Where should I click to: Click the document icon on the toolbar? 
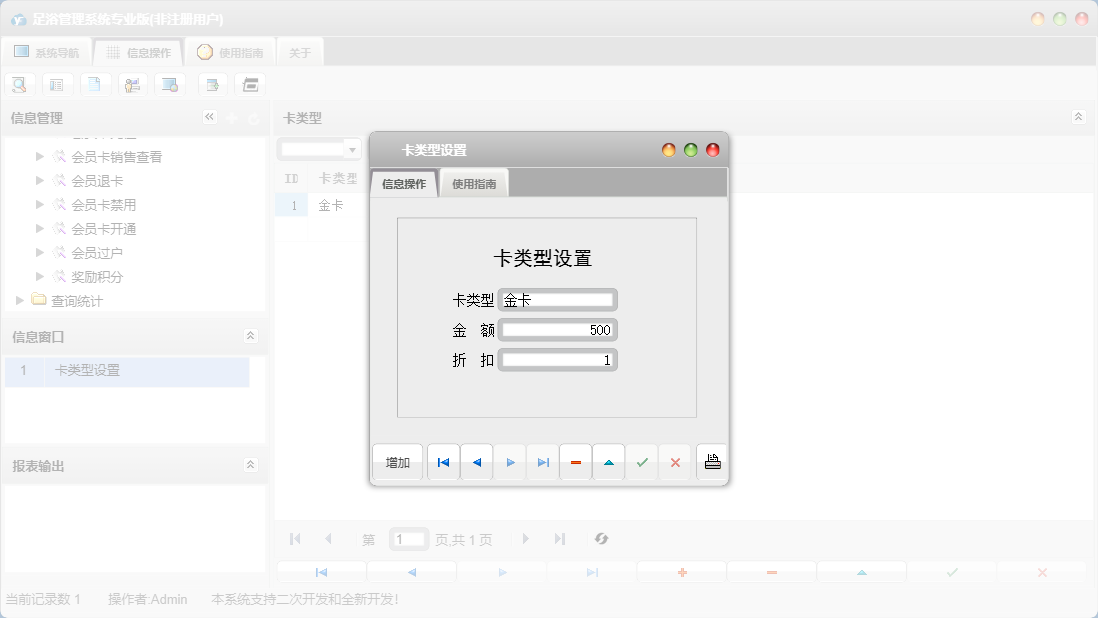[x=95, y=84]
